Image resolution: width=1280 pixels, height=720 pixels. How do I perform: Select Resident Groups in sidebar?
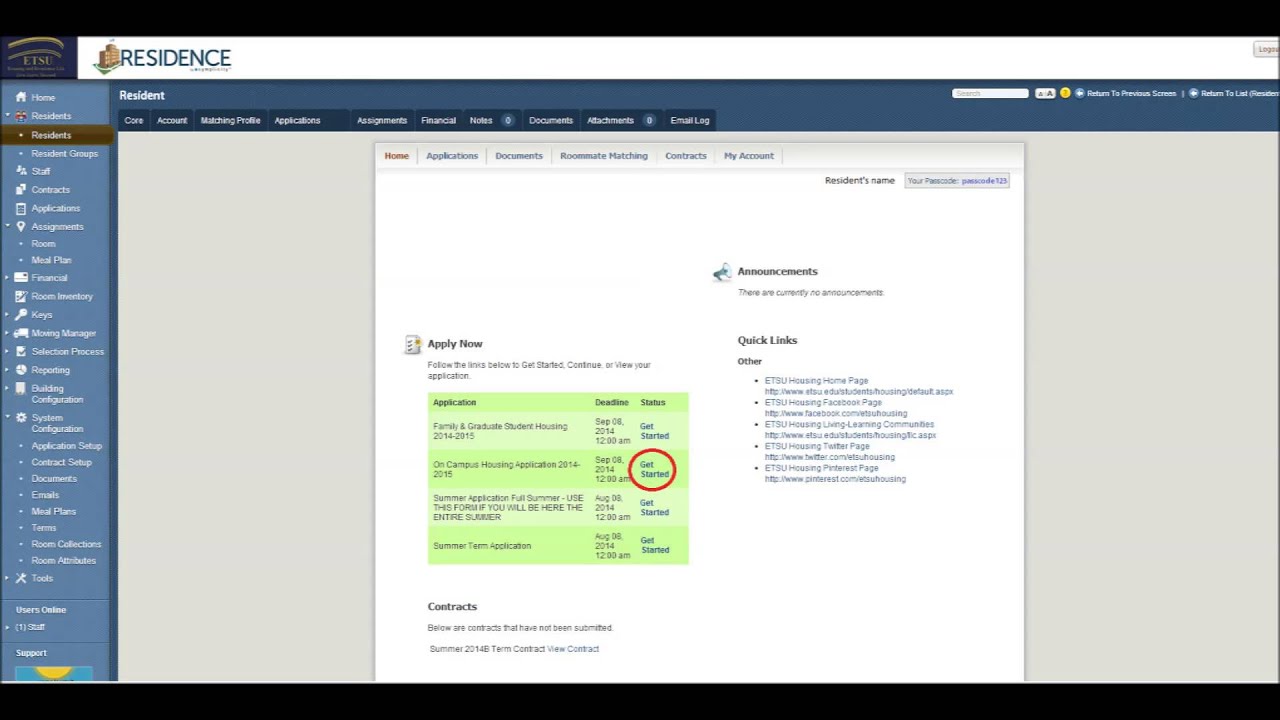click(64, 154)
